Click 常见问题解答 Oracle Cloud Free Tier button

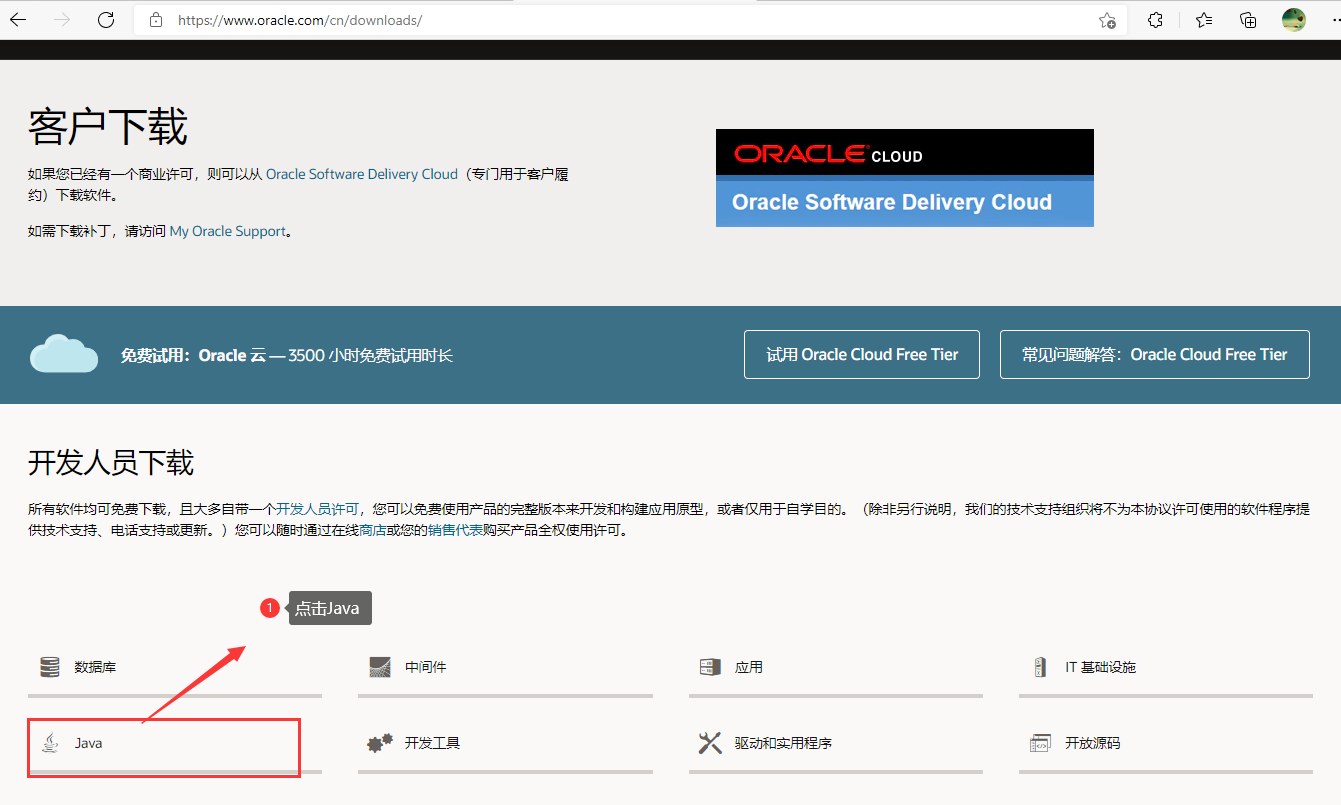coord(1155,355)
